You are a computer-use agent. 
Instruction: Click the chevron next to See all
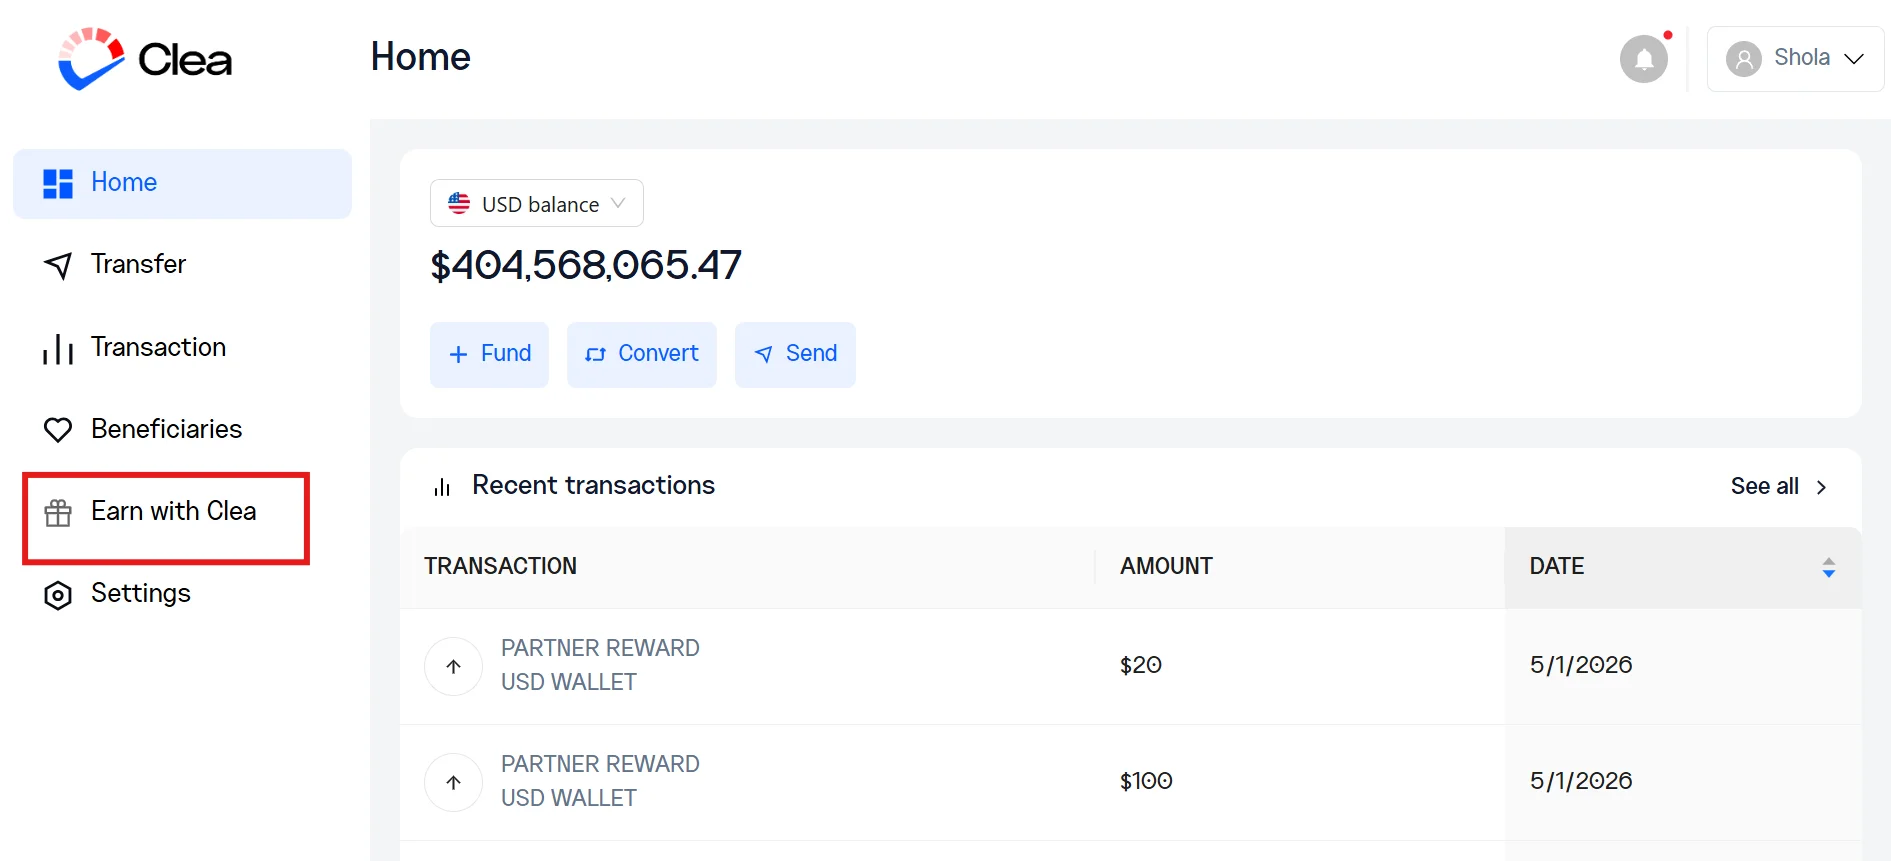(1821, 487)
